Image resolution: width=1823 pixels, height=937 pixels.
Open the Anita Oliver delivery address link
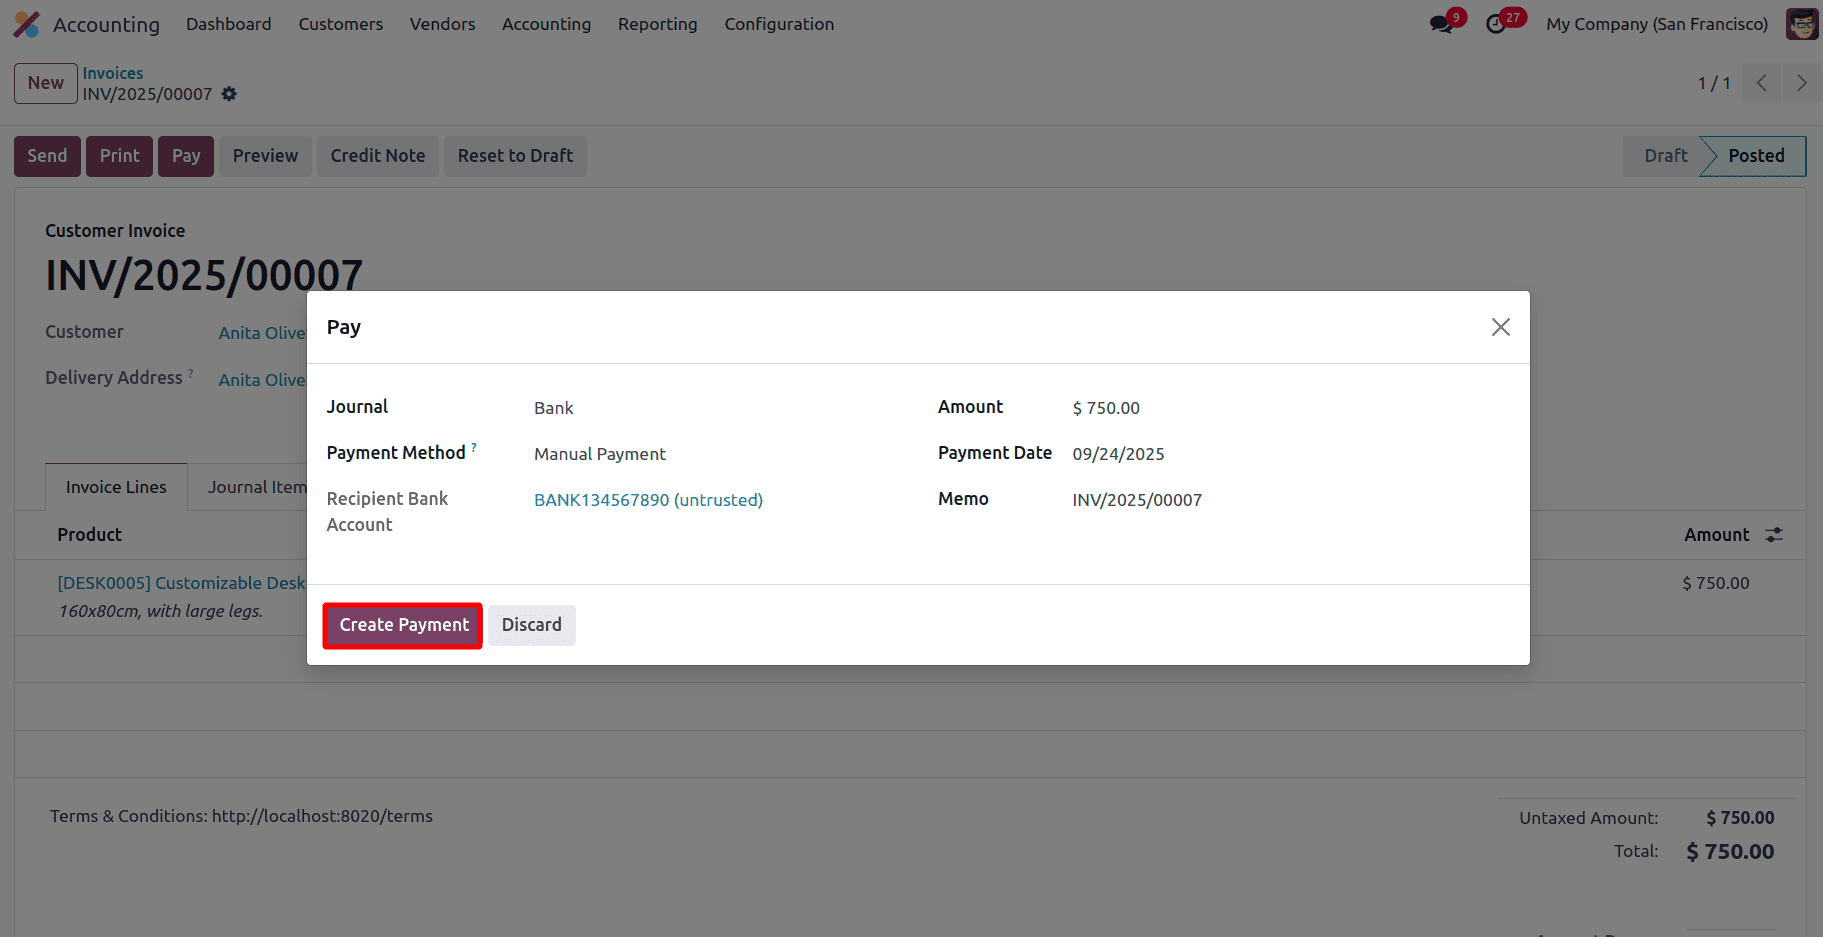tap(262, 380)
